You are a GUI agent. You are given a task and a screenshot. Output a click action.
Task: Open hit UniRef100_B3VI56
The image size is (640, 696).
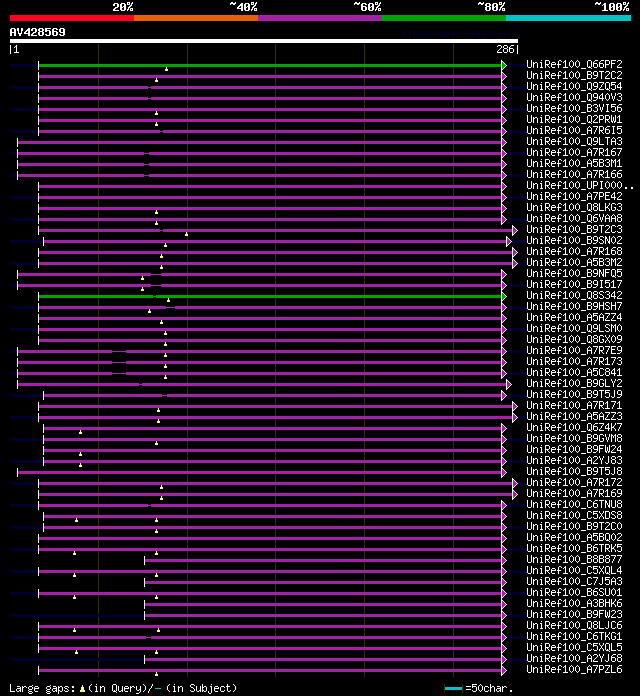574,108
